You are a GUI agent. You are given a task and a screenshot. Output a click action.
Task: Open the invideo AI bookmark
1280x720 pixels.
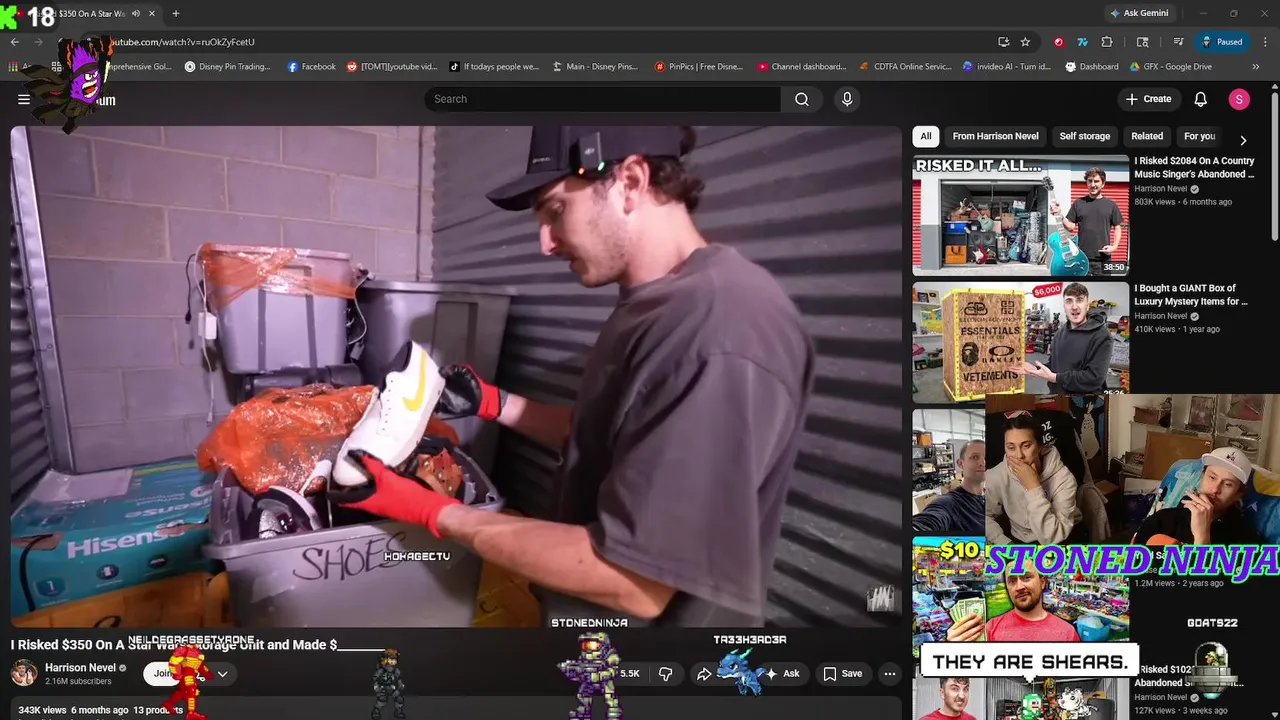tap(1007, 67)
